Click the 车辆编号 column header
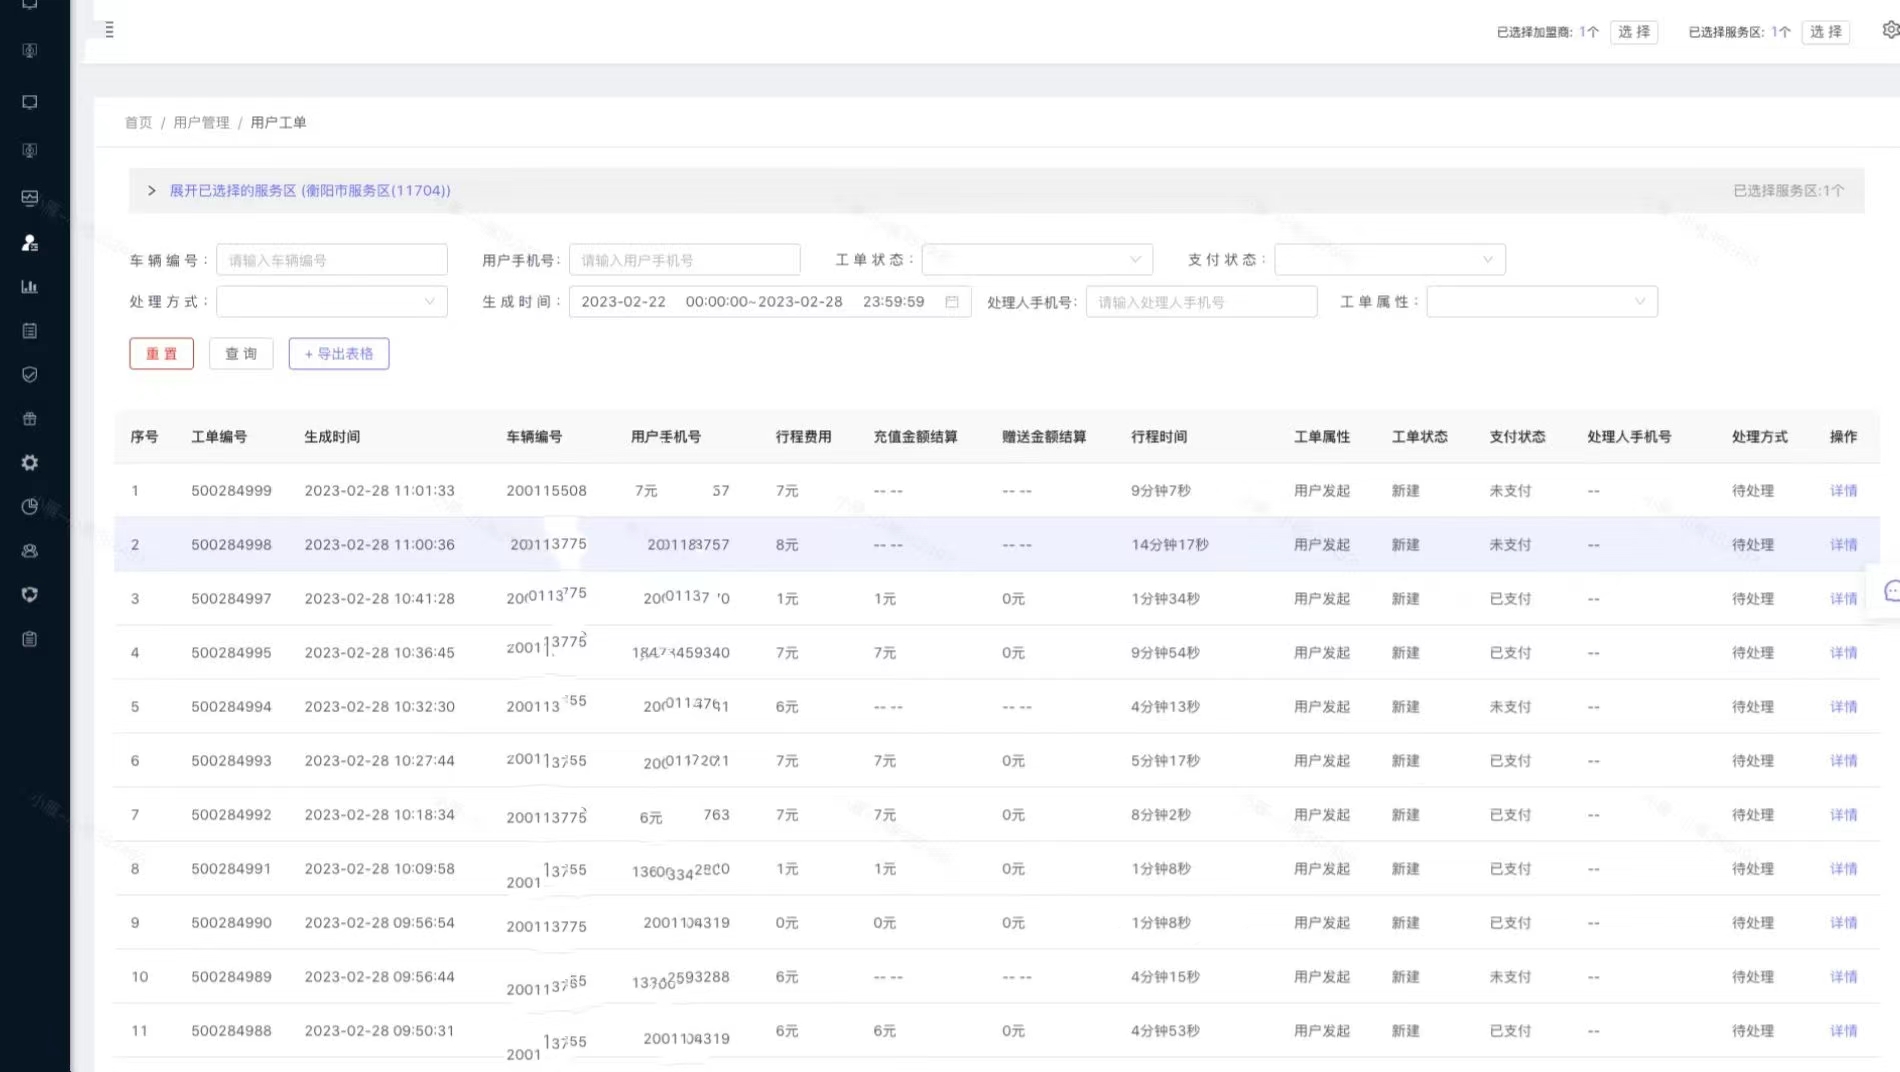Viewport: 1900px width, 1072px height. coord(534,437)
